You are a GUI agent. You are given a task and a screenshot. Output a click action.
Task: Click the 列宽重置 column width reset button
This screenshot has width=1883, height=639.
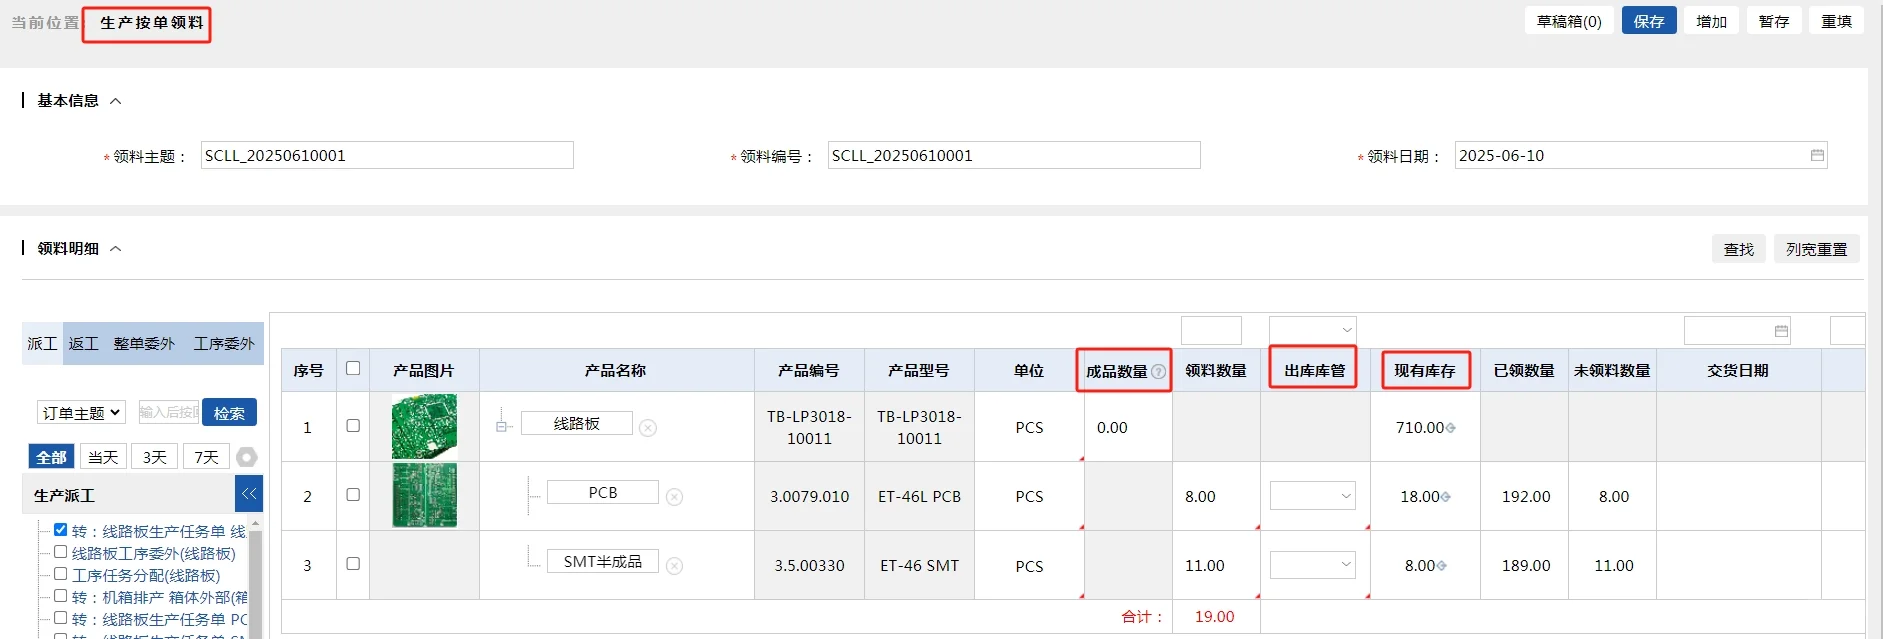pos(1817,249)
